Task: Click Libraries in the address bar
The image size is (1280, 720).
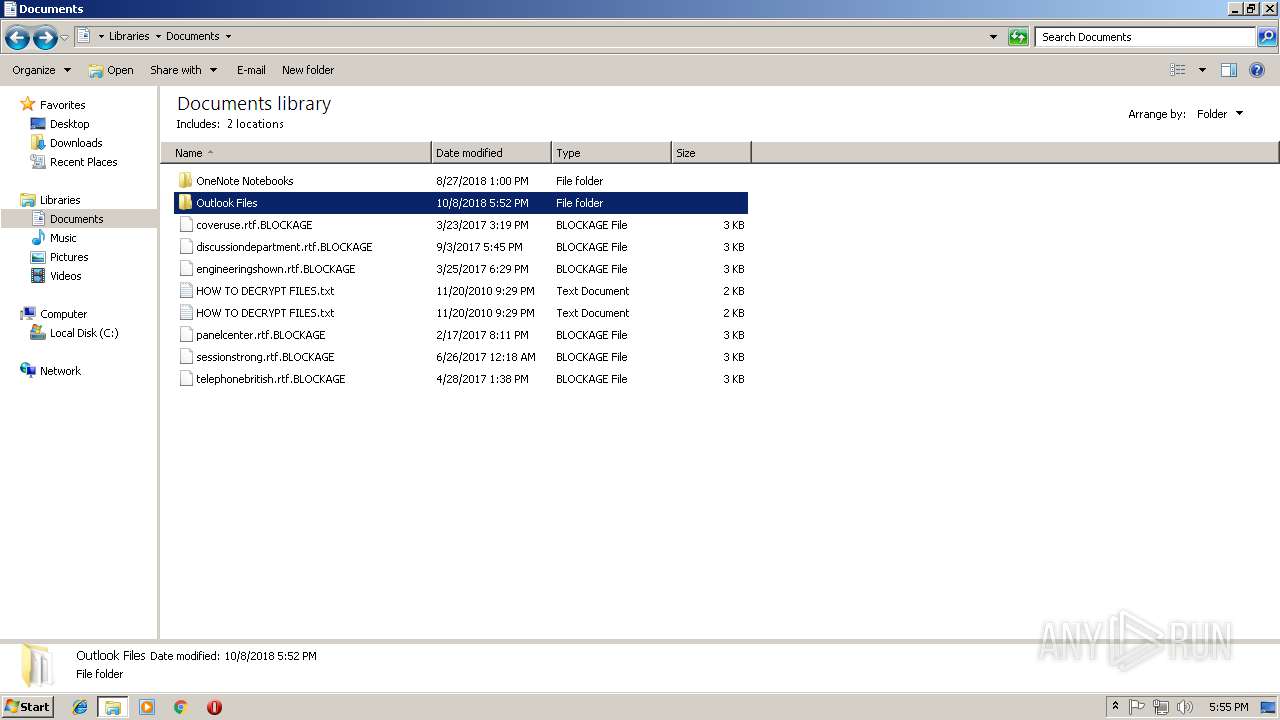Action: [129, 36]
